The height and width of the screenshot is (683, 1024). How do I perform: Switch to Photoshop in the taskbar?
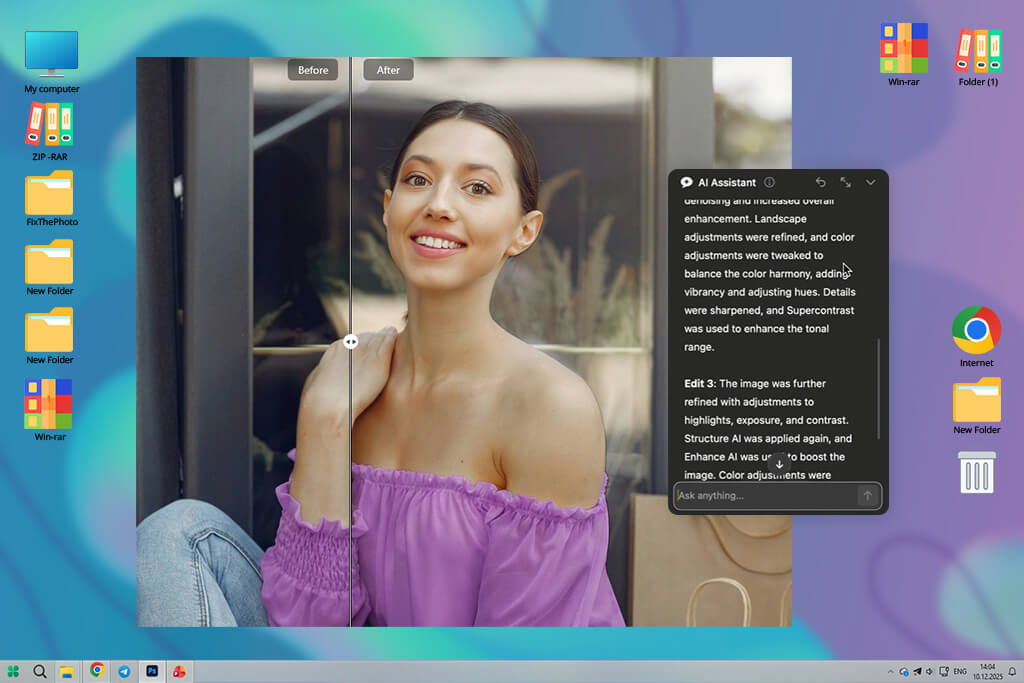coord(152,671)
